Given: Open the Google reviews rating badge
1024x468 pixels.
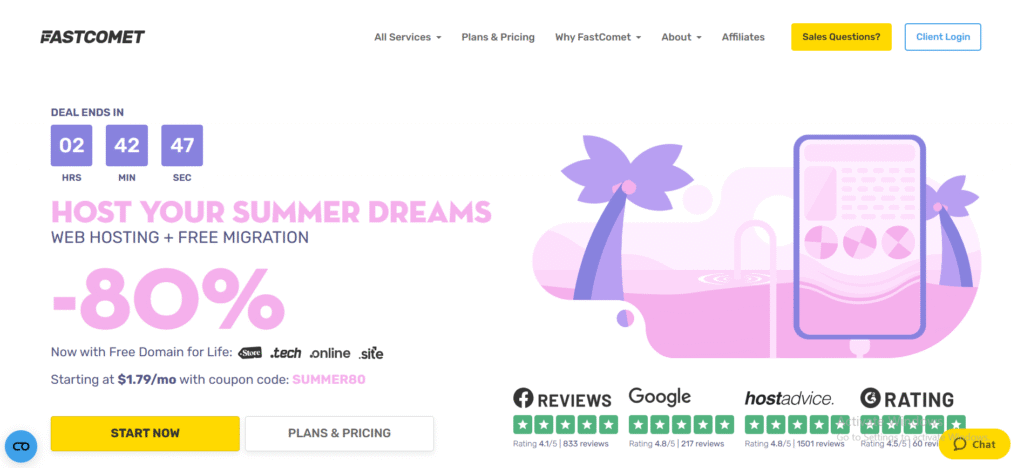Looking at the screenshot, I should pyautogui.click(x=681, y=418).
